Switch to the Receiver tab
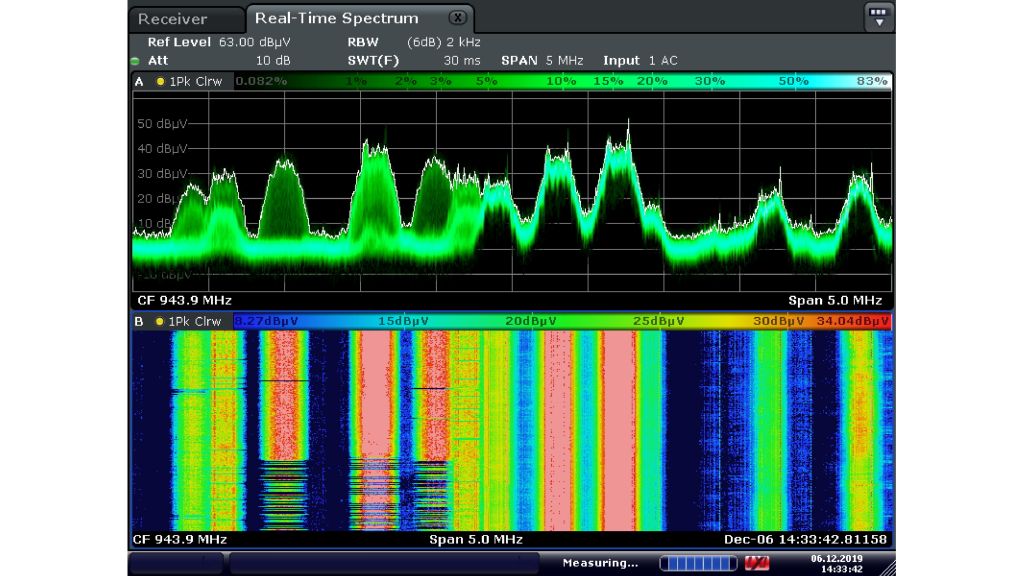Viewport: 1024px width, 576px height. (x=172, y=19)
